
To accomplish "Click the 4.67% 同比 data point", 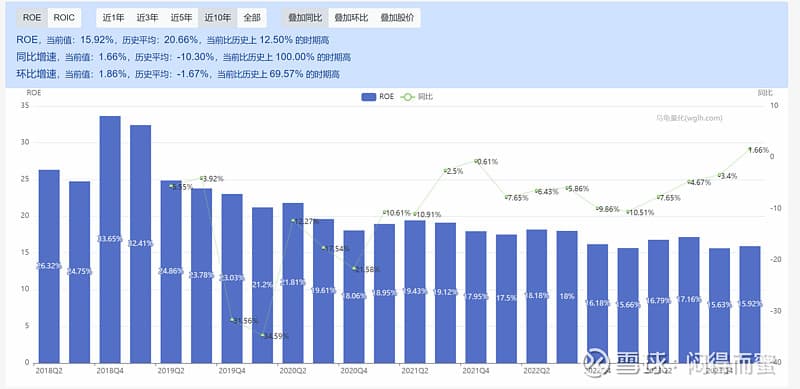I will point(689,182).
